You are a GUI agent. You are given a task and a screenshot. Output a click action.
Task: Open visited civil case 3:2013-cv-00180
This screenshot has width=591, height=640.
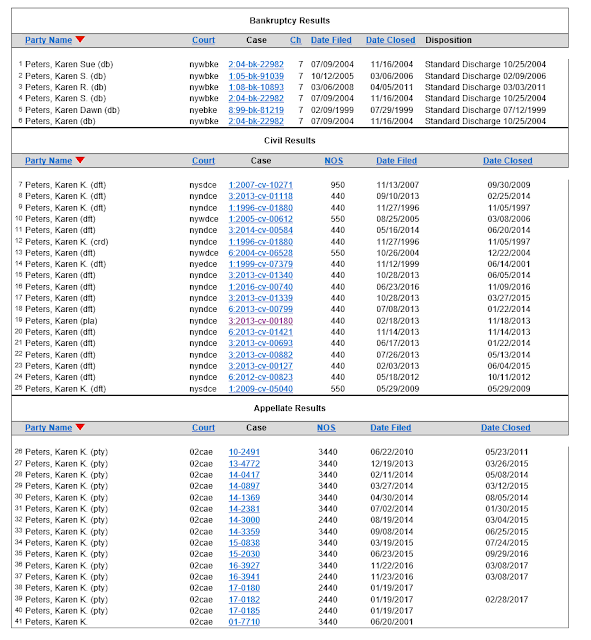pos(260,321)
